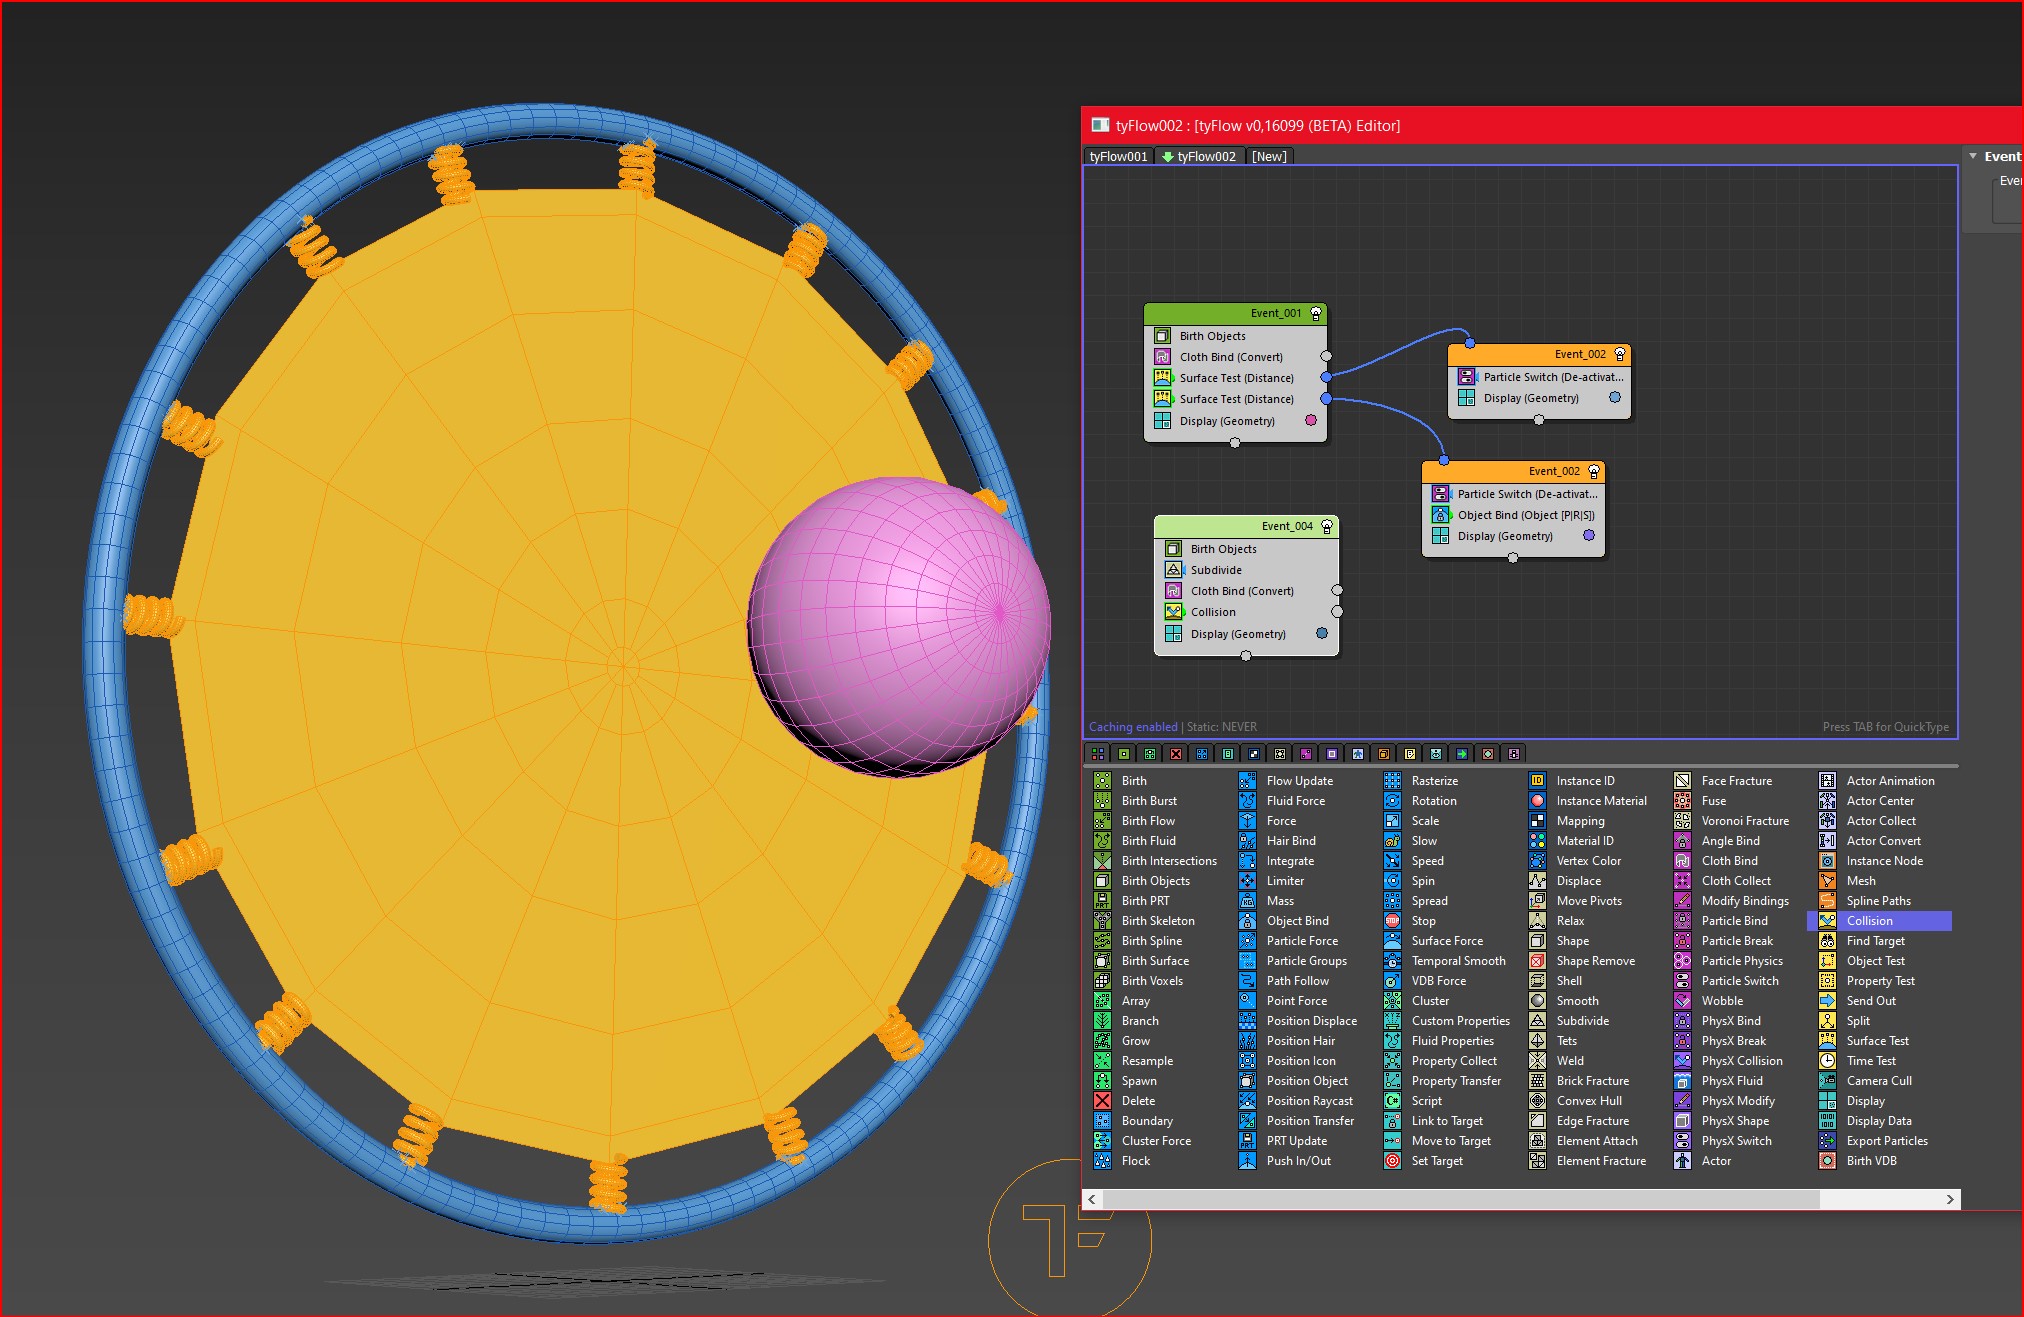Screen dimensions: 2024x1317
Task: Click the purple Display color dot in Event_002
Action: pos(1589,536)
